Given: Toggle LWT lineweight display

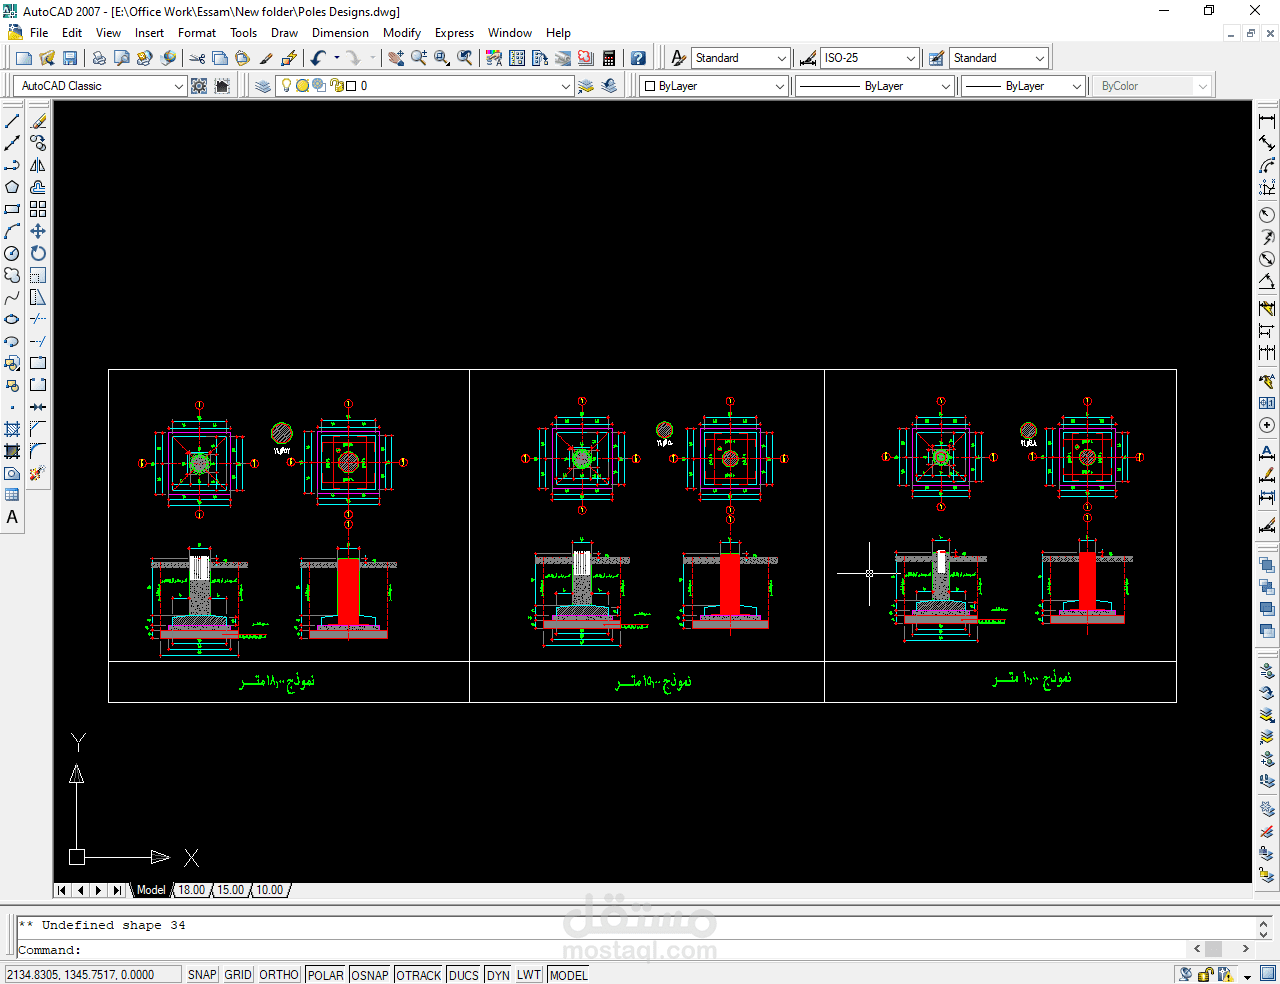Looking at the screenshot, I should 529,975.
